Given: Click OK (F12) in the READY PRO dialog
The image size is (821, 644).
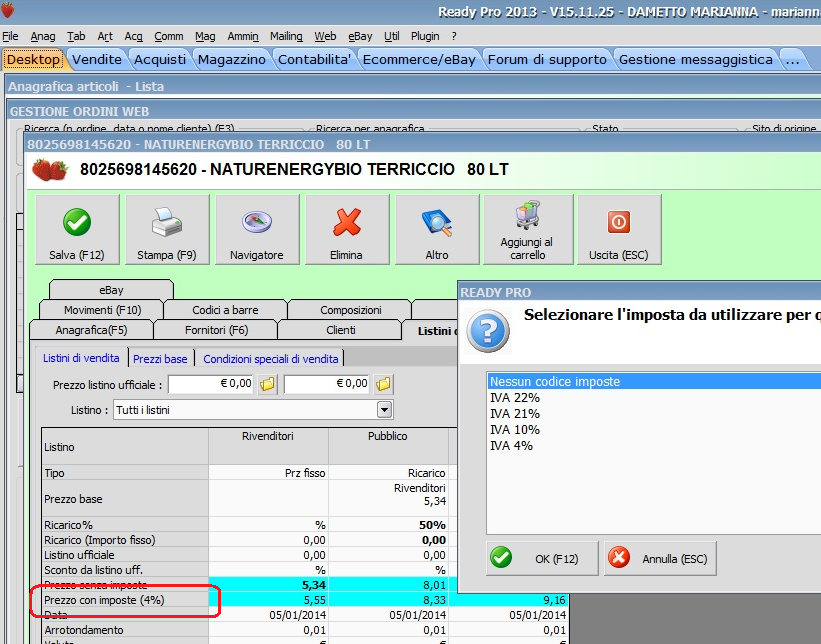Looking at the screenshot, I should (x=542, y=559).
